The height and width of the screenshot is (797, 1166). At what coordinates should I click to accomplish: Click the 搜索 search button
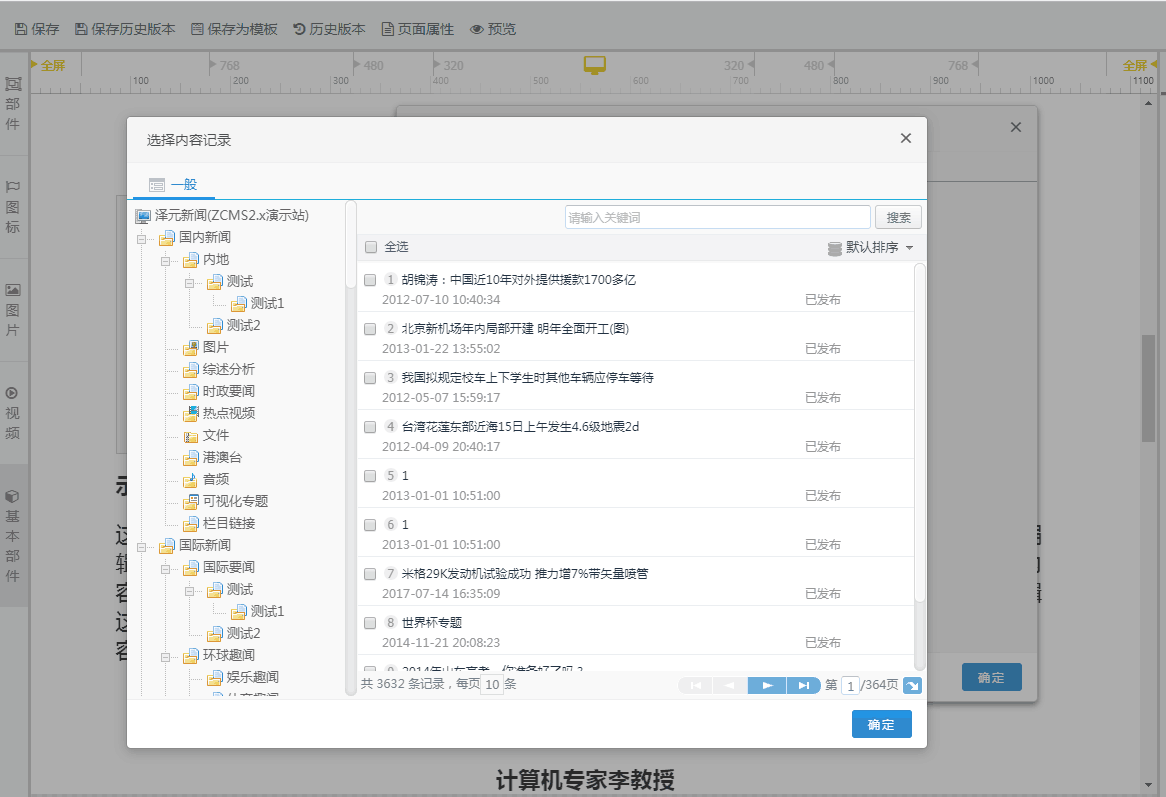coord(898,217)
